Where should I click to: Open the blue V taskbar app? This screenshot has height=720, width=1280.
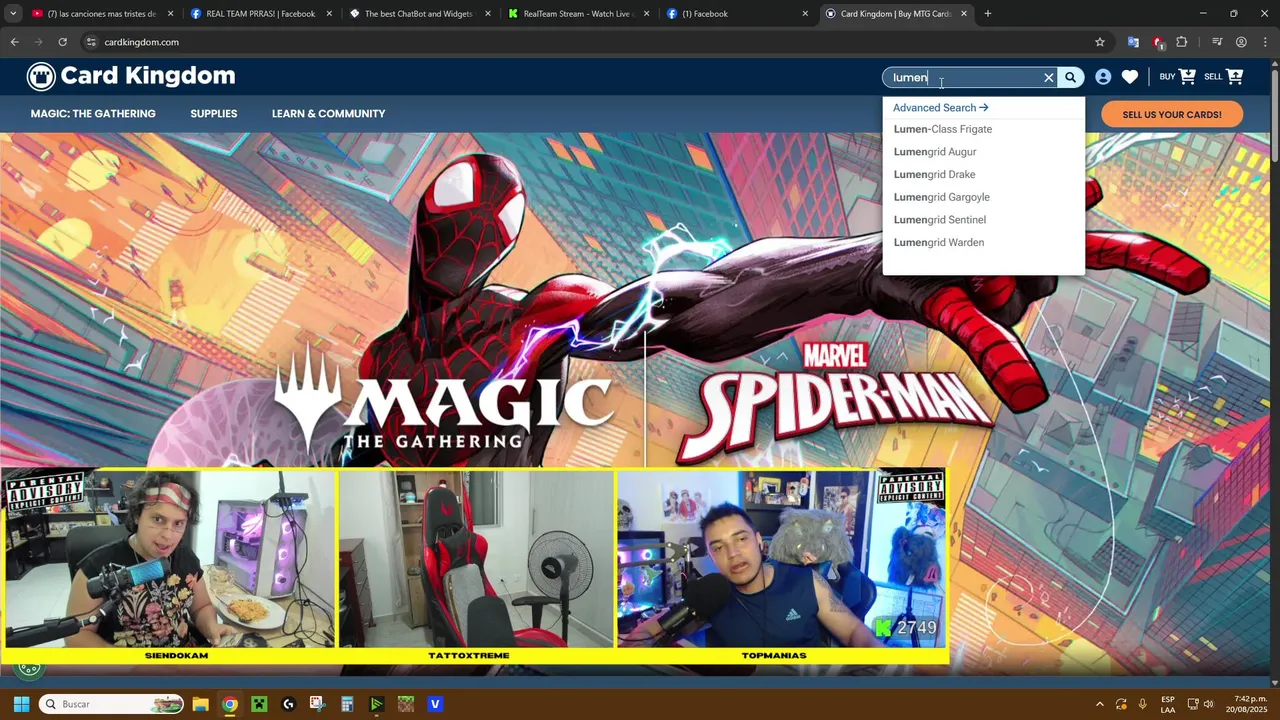[x=435, y=704]
